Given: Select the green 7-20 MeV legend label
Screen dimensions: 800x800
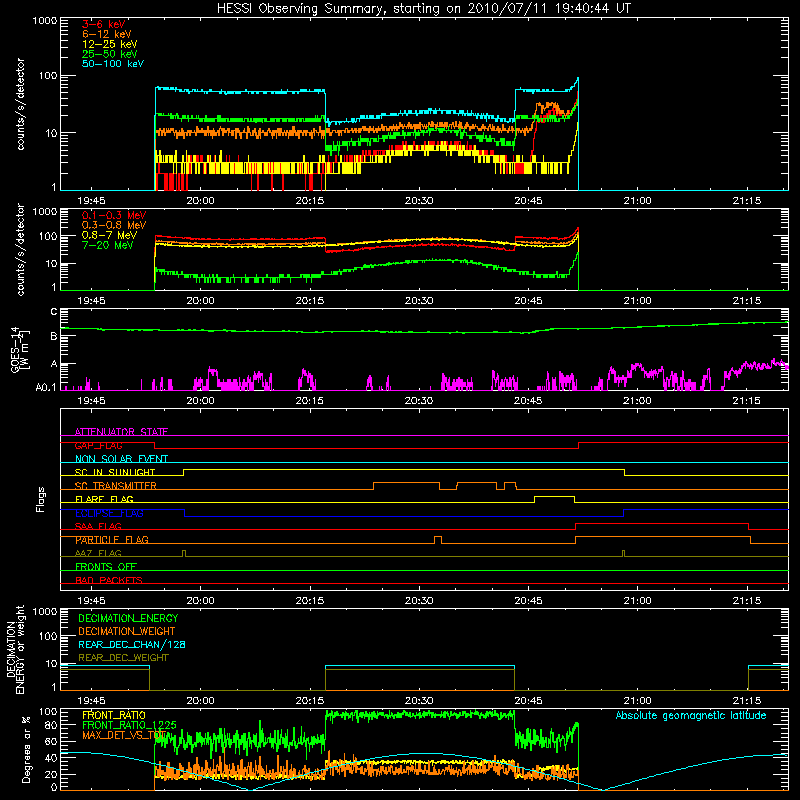Looking at the screenshot, I should tap(108, 245).
